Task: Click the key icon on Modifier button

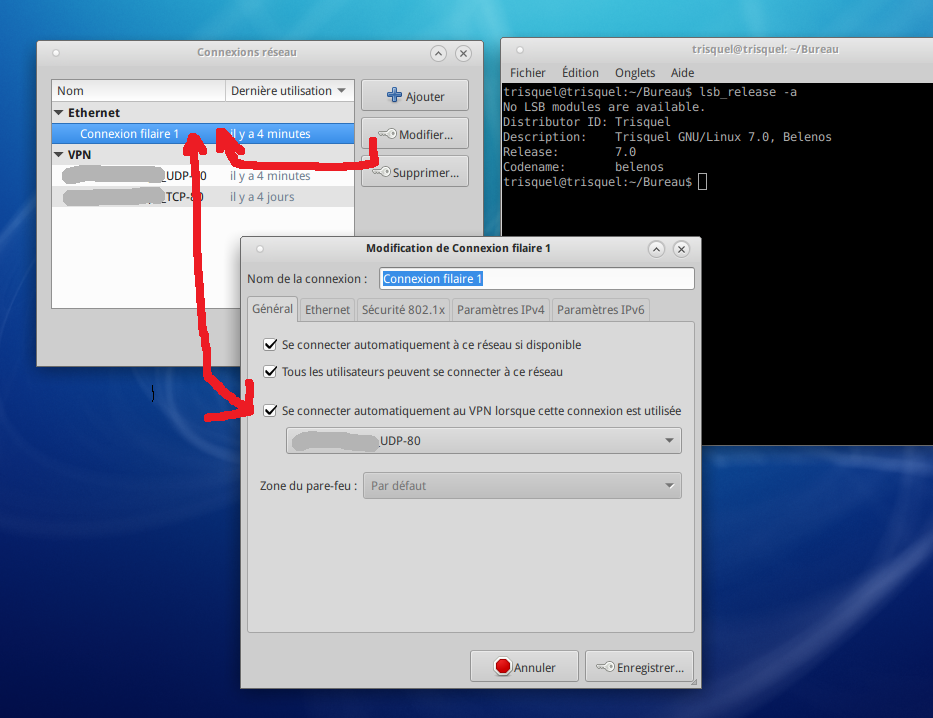Action: tap(387, 134)
